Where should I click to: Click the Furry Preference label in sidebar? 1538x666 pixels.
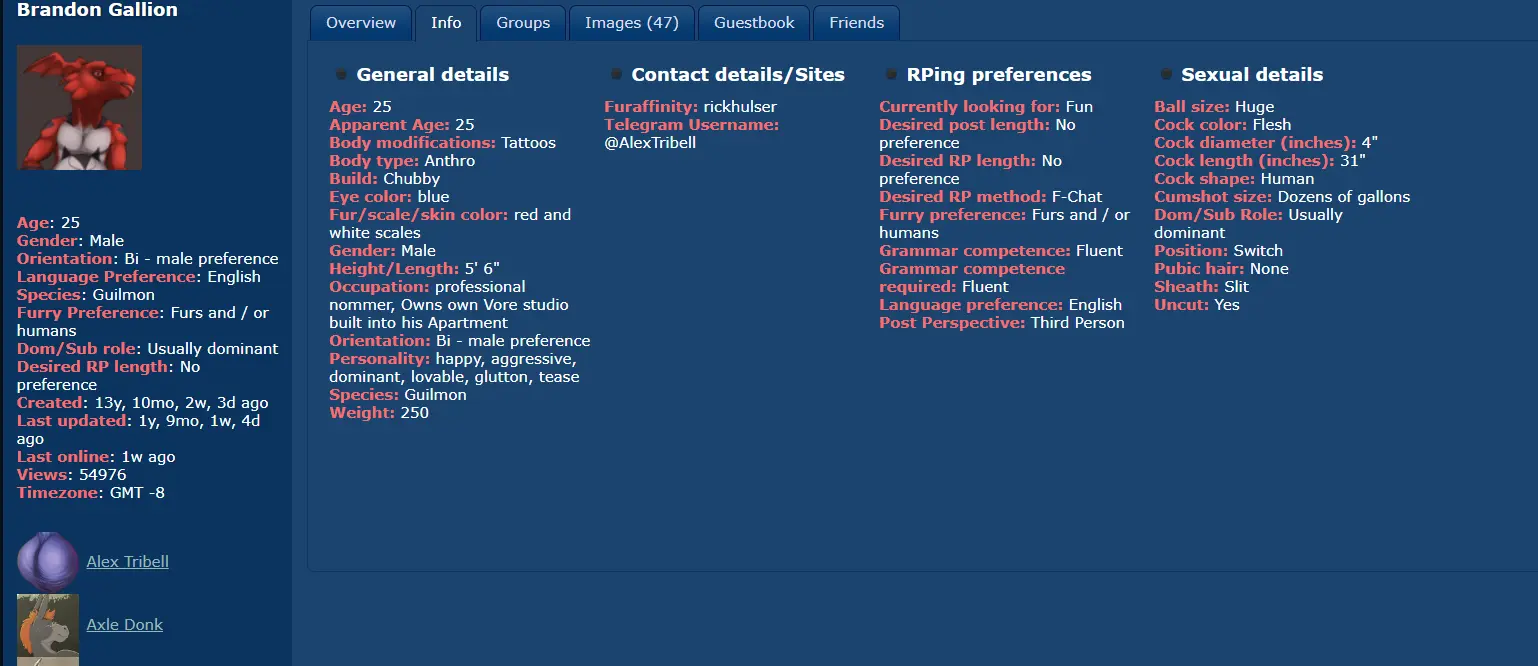click(x=89, y=313)
